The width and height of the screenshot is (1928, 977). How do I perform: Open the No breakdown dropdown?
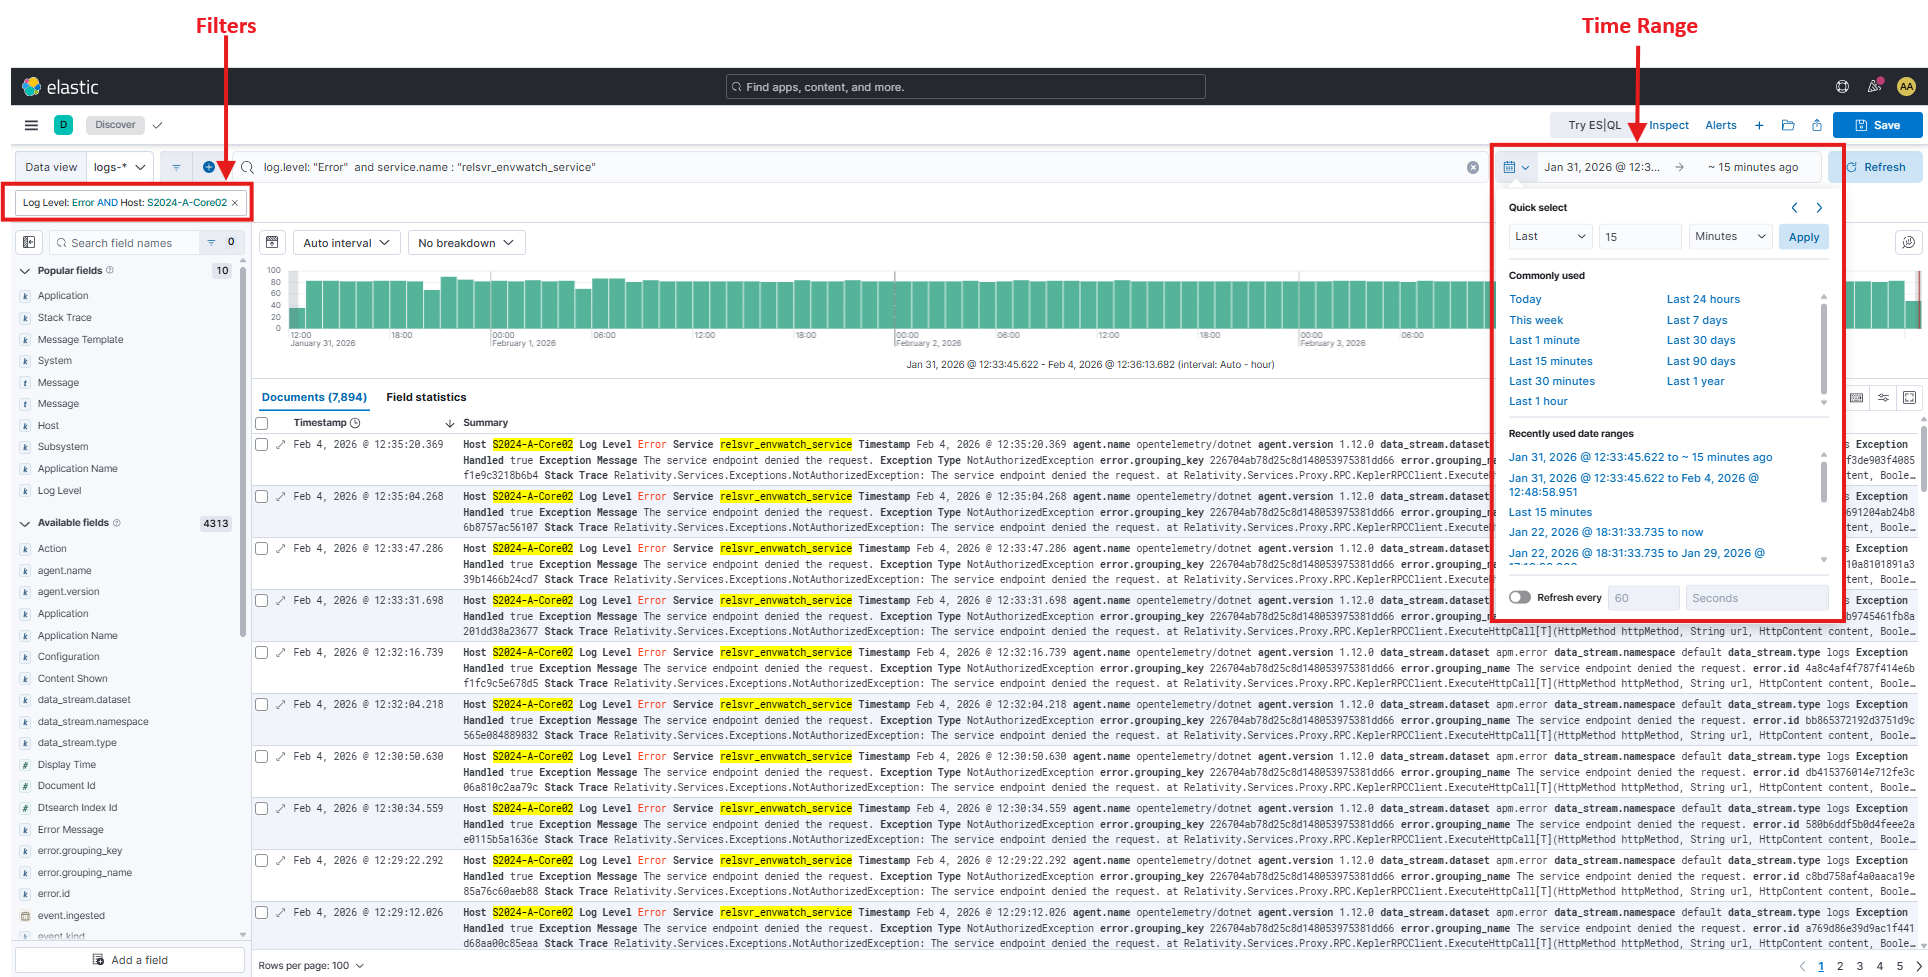tap(465, 243)
